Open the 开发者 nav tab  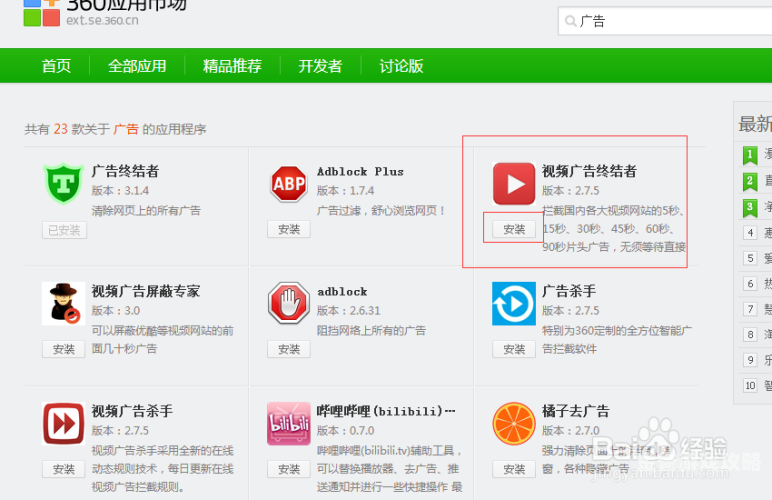(320, 66)
